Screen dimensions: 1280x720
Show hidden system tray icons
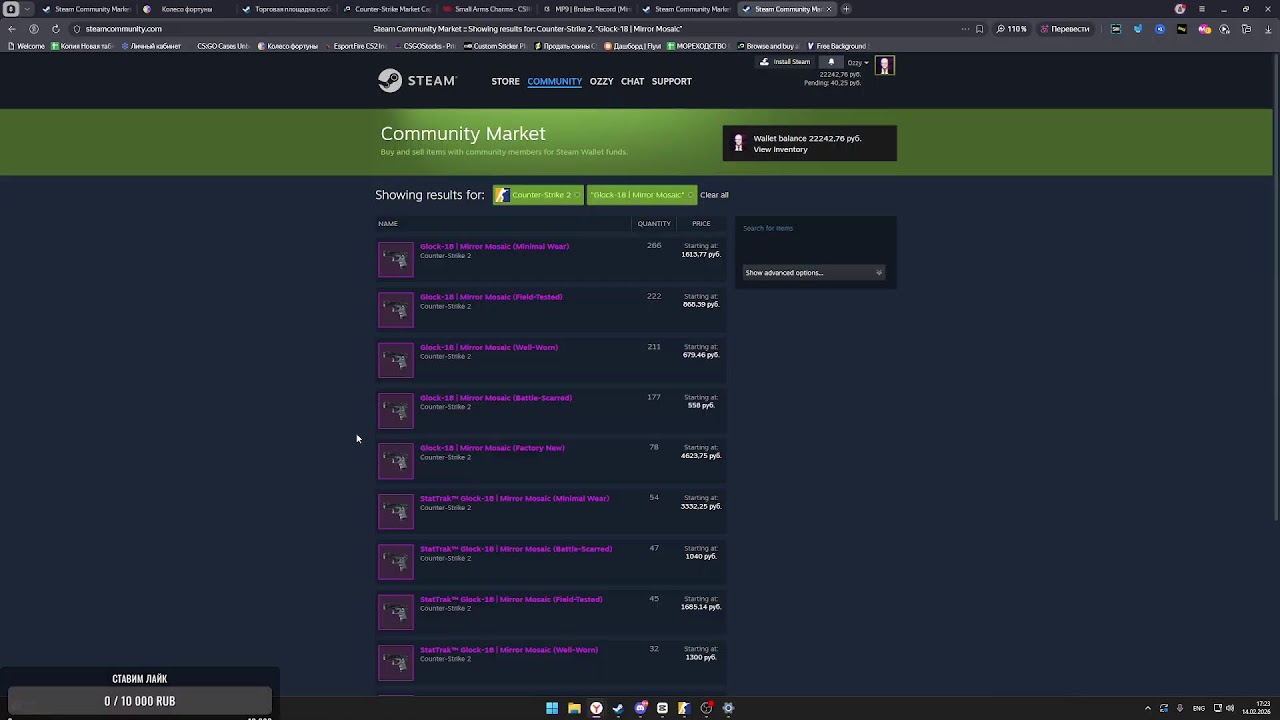click(x=1148, y=708)
